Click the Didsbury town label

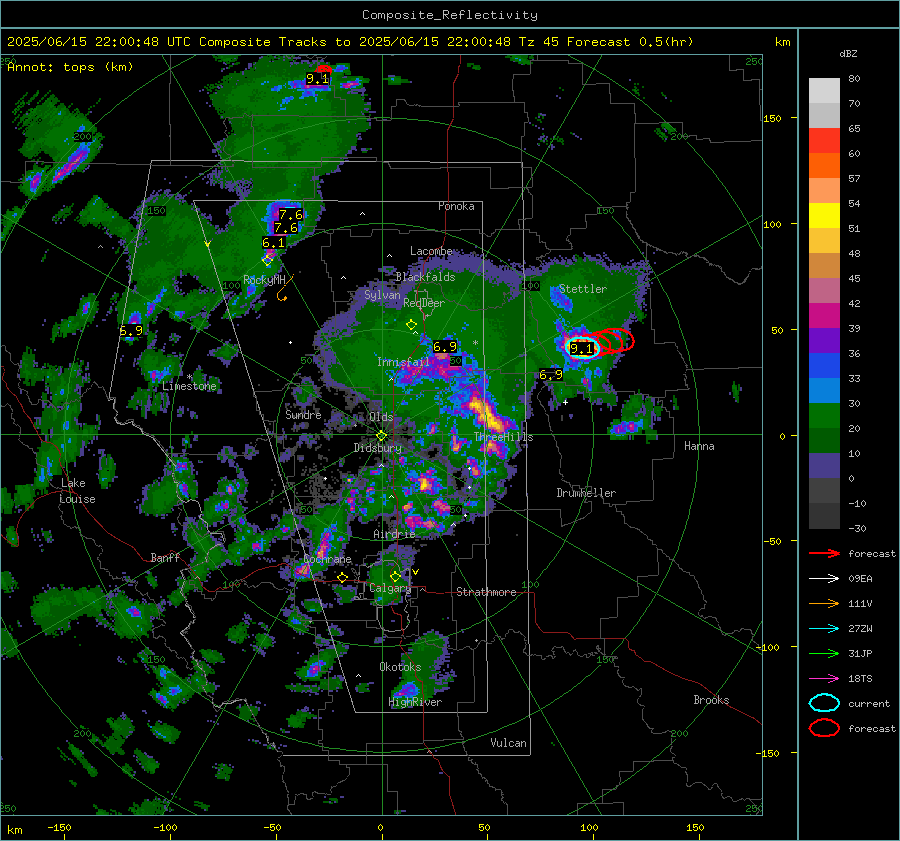coord(378,448)
